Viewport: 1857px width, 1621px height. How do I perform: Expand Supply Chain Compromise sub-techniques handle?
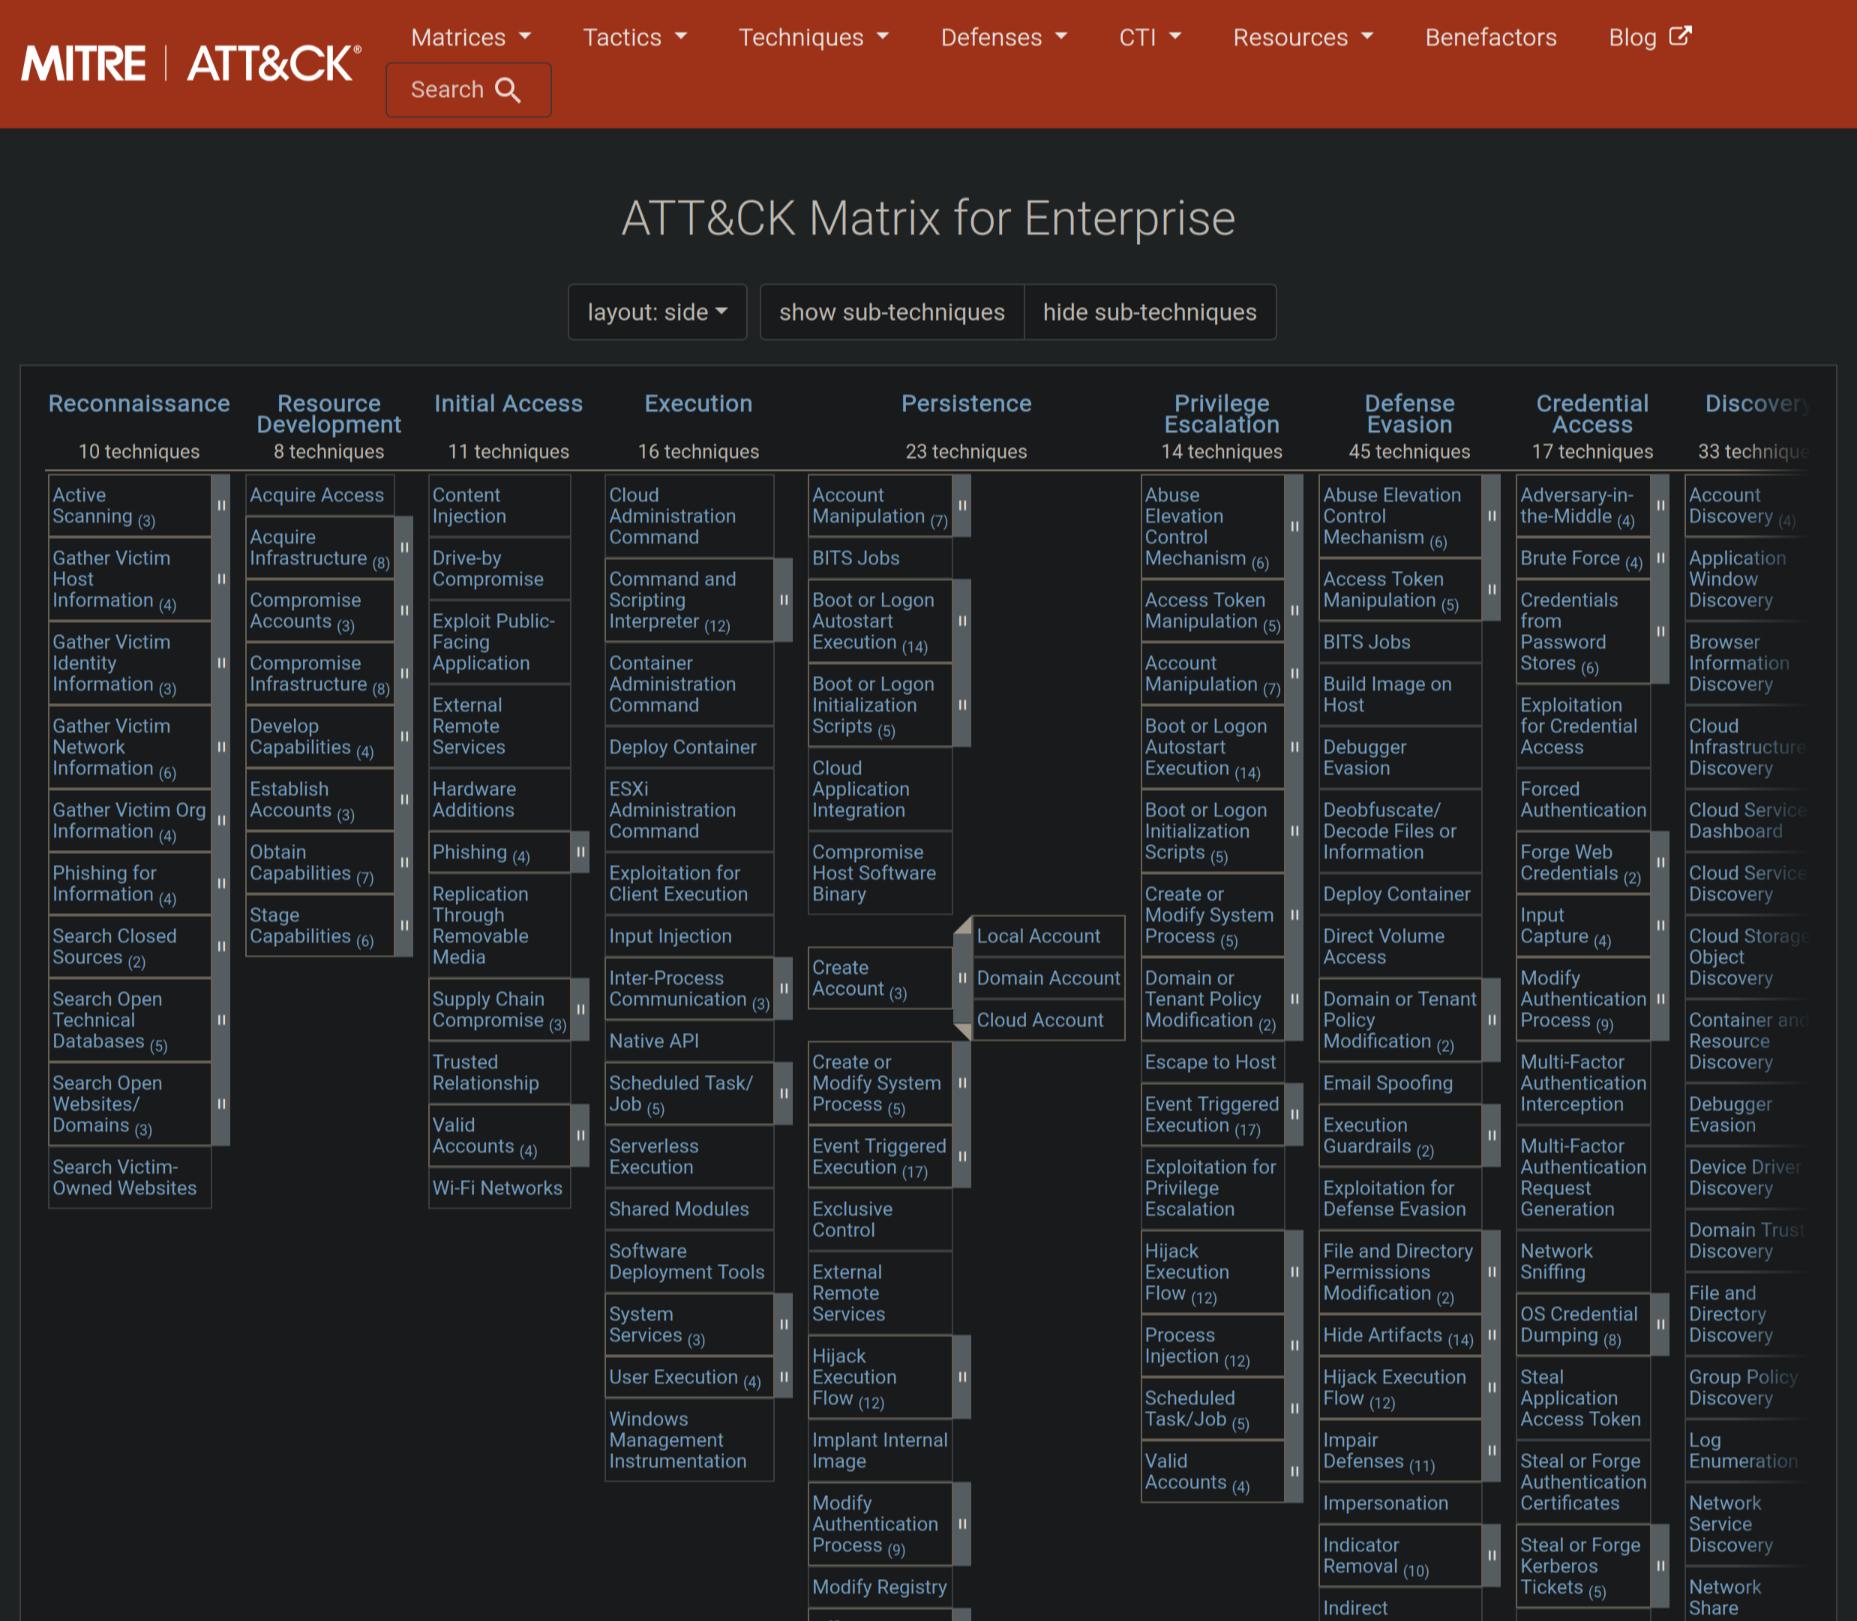580,1010
